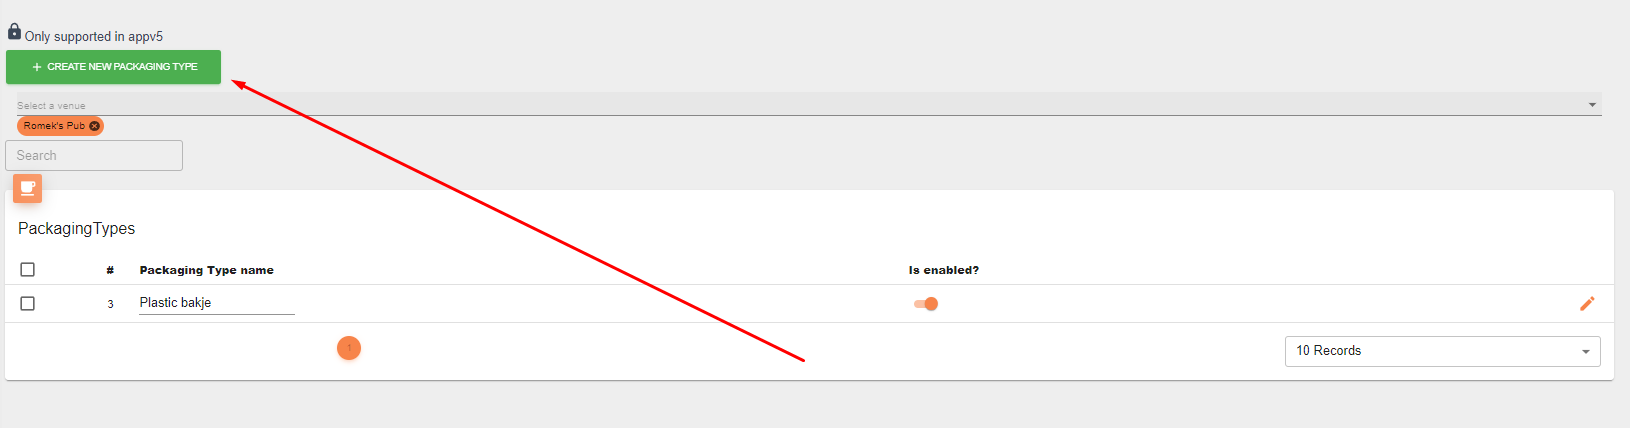
Task: Click the plus icon on the create button
Action: tap(37, 67)
